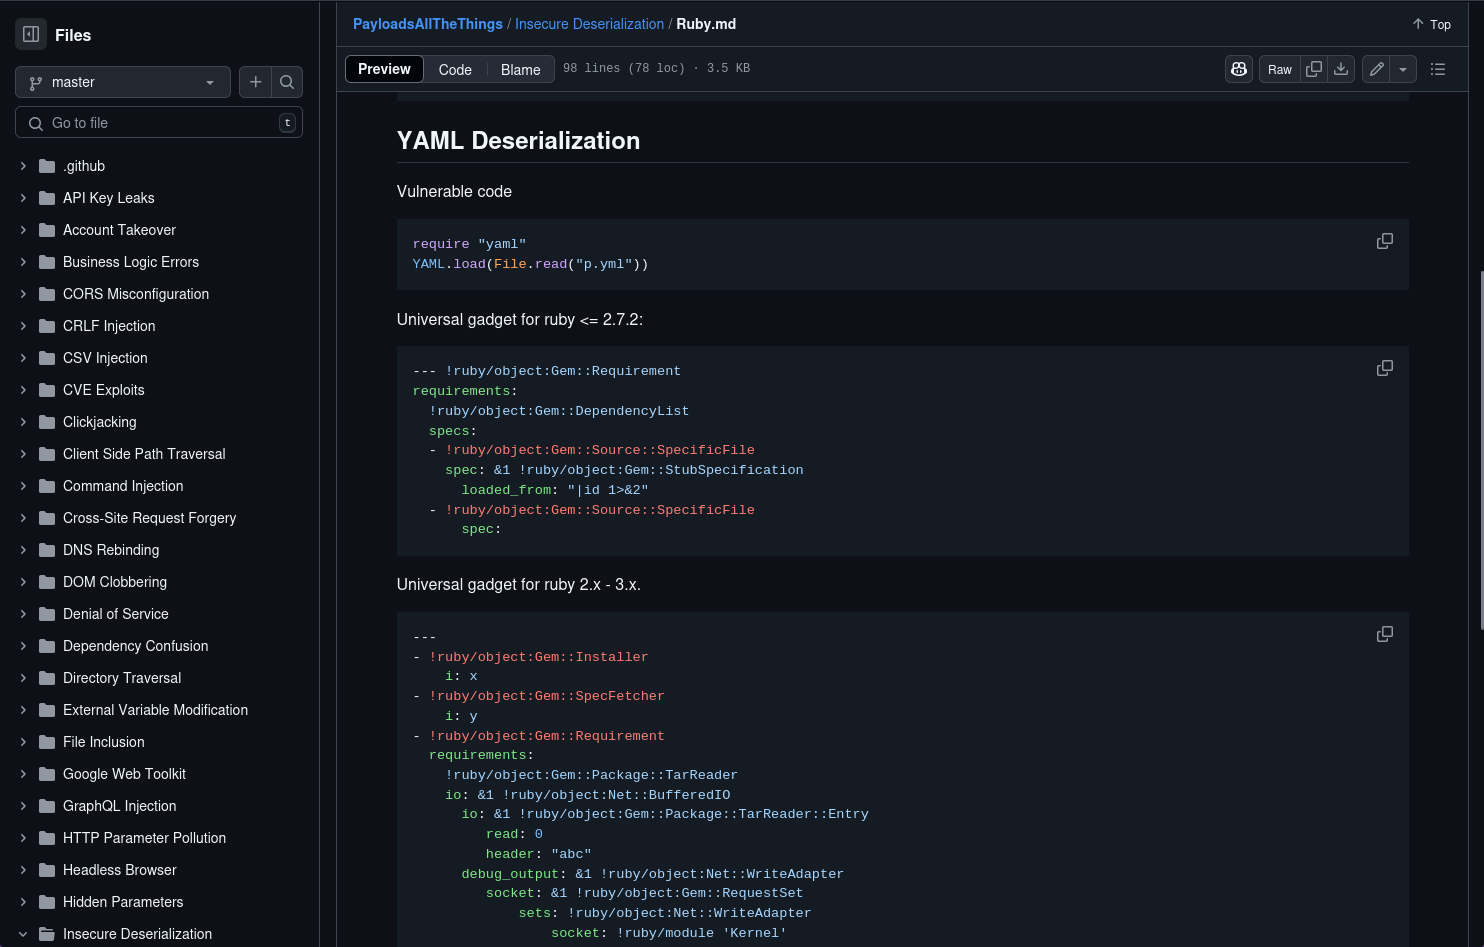
Task: Switch to the Blame tab
Action: click(520, 69)
